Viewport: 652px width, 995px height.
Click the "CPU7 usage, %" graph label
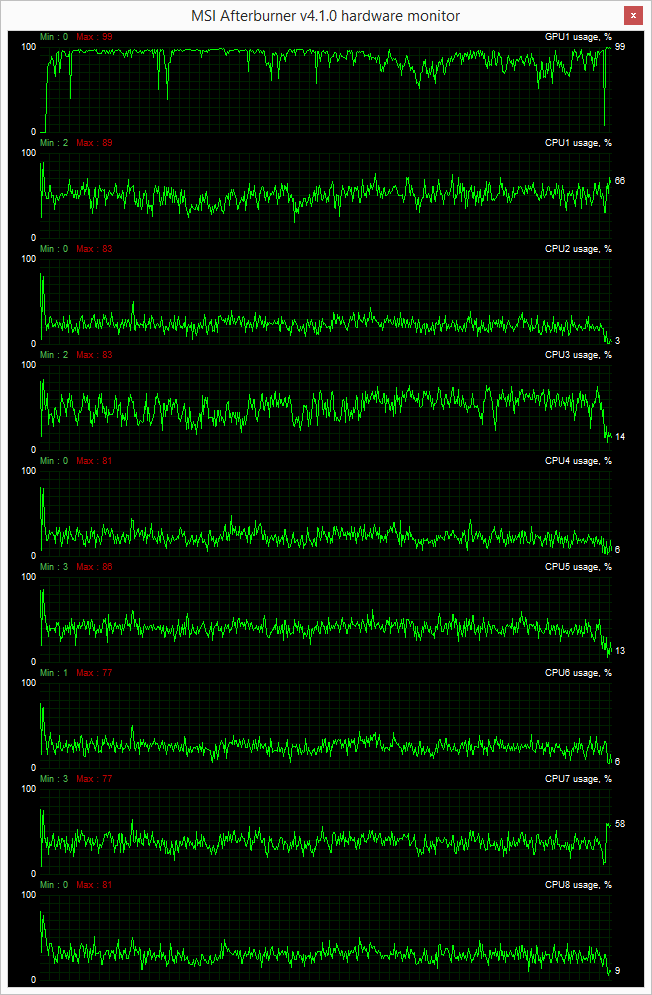(578, 779)
